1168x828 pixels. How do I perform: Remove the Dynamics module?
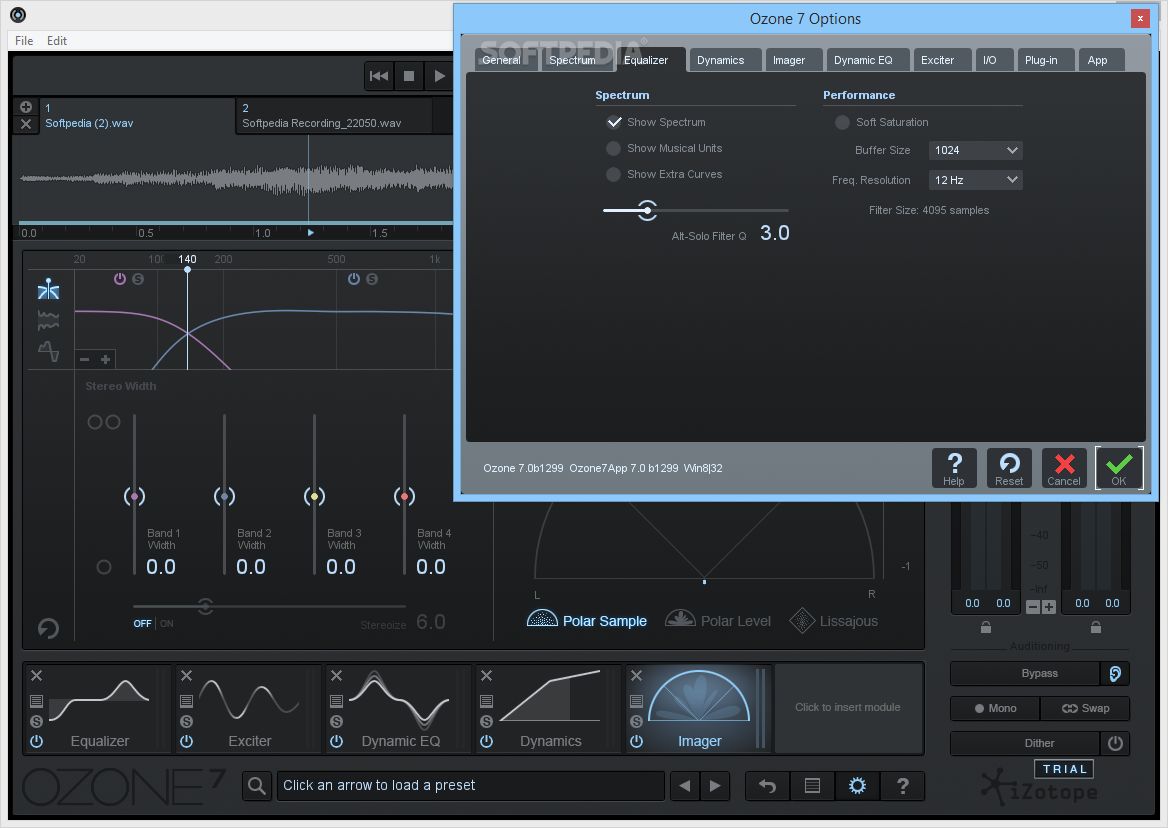point(486,675)
